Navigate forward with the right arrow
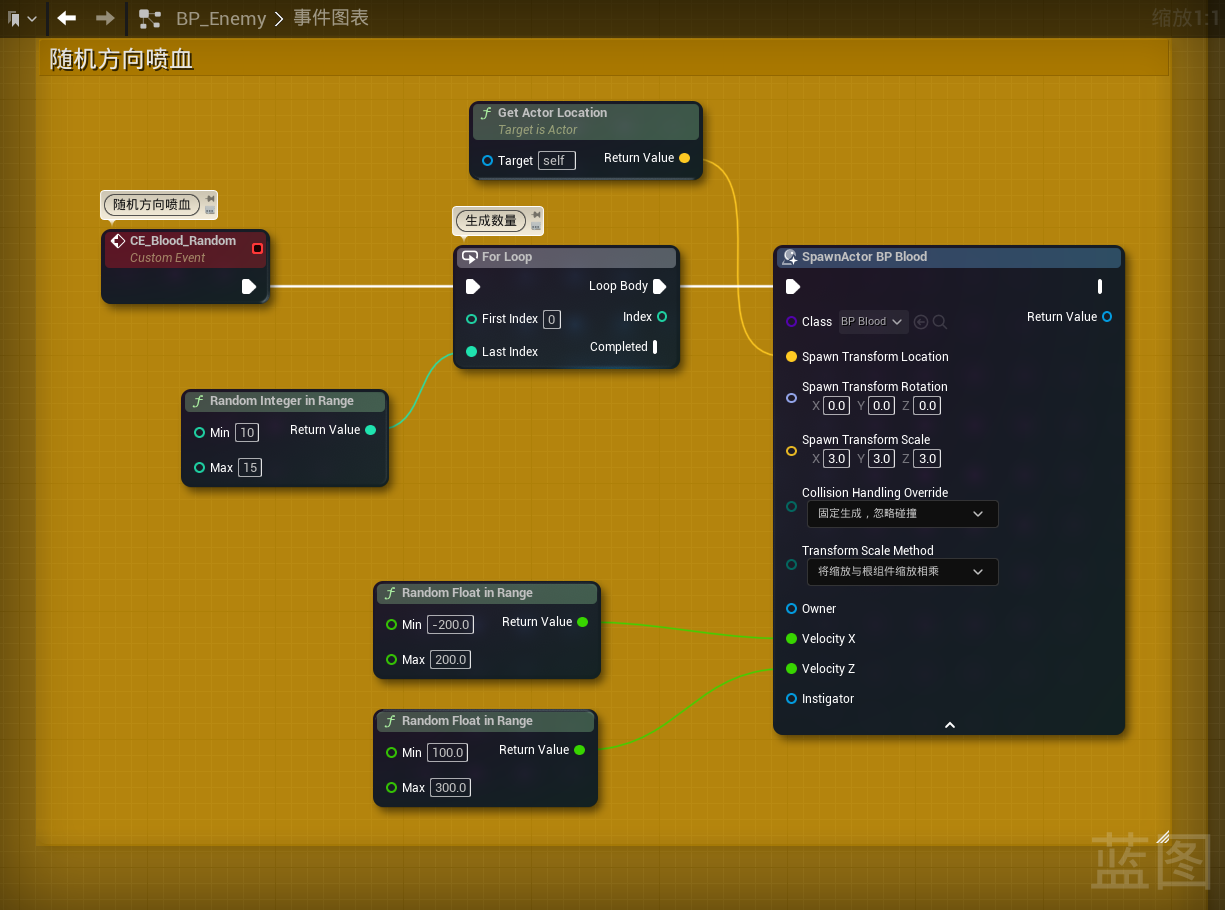Image resolution: width=1225 pixels, height=910 pixels. coord(105,18)
